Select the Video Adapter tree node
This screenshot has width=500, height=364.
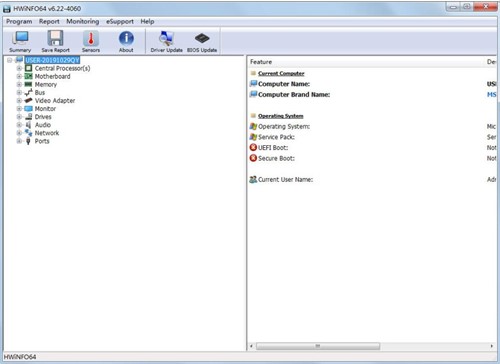[x=55, y=100]
